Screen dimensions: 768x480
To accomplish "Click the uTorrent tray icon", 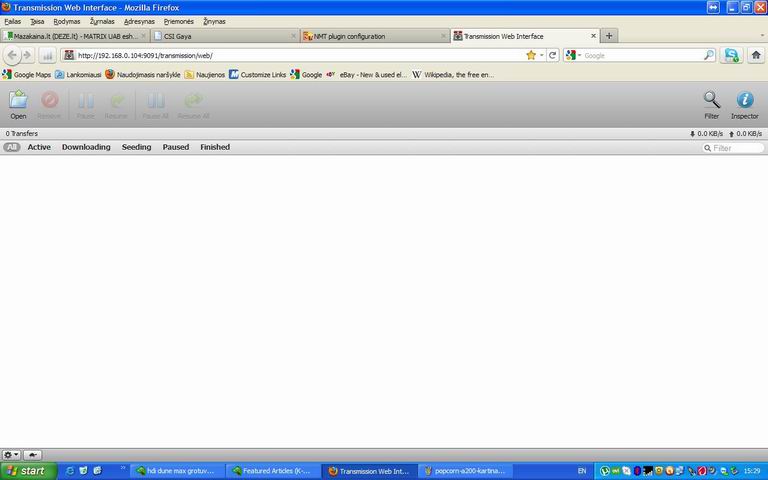I will tap(605, 471).
